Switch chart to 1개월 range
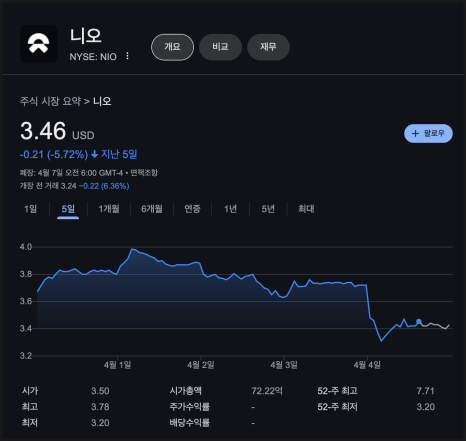 (109, 209)
